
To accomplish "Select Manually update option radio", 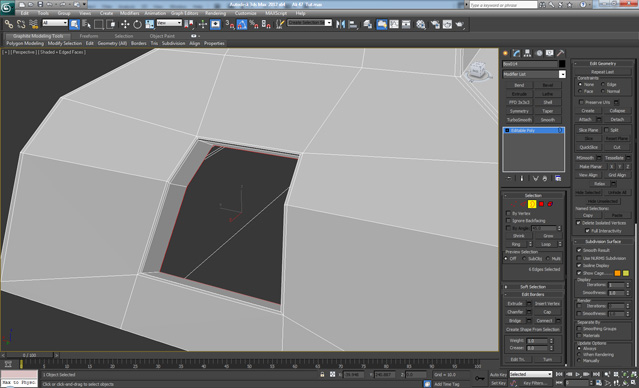I will pos(579,361).
